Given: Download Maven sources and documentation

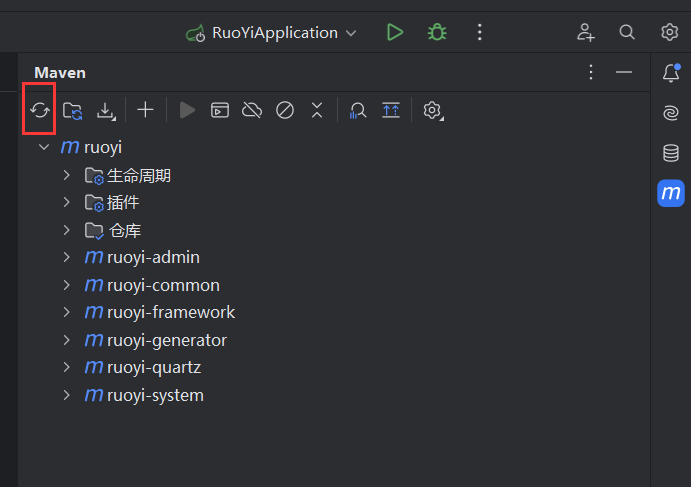Looking at the screenshot, I should 105,110.
